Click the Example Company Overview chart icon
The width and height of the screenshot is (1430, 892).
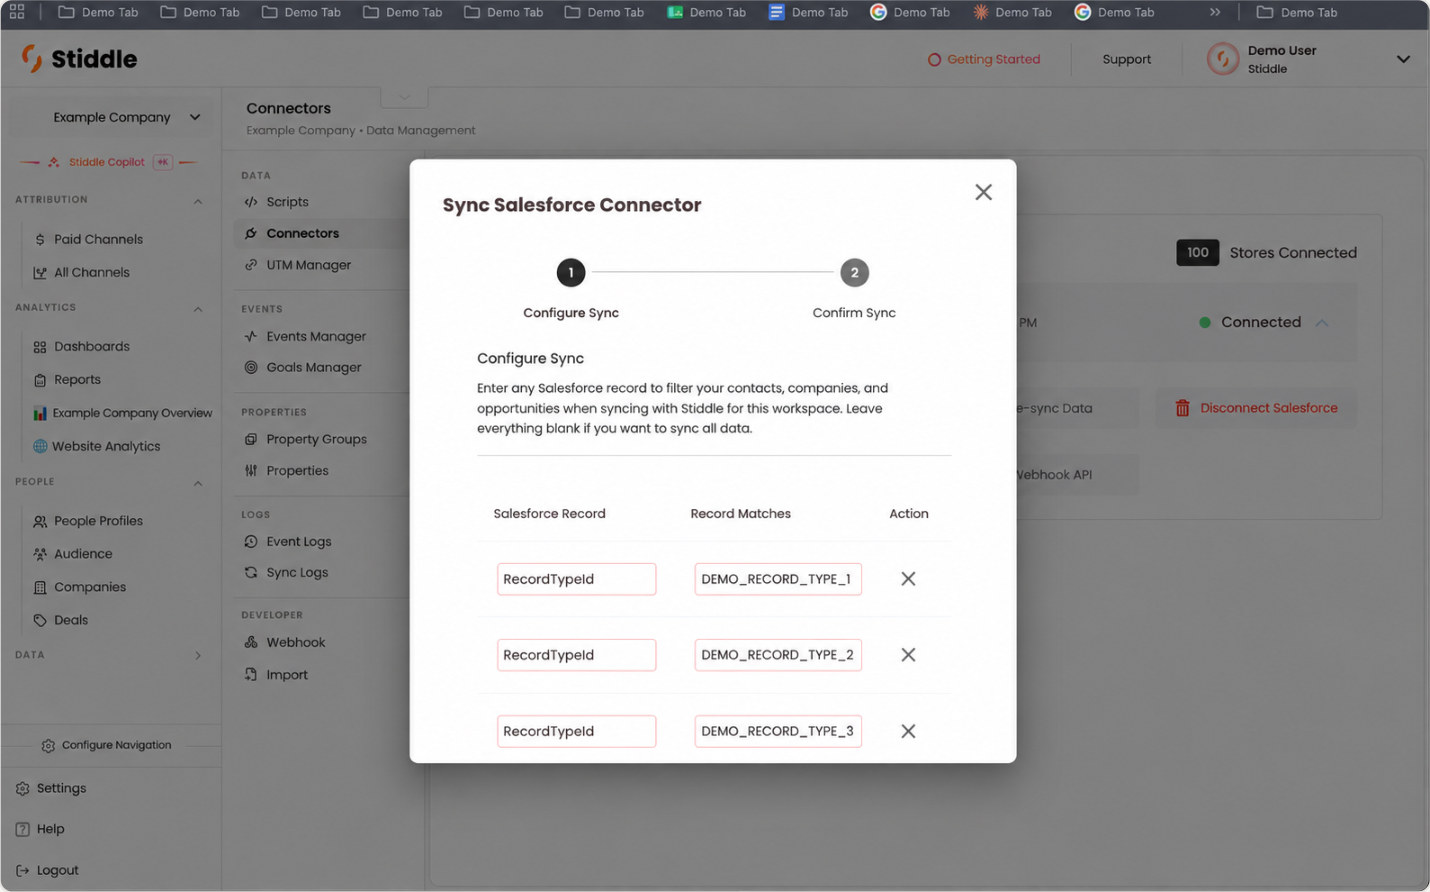[40, 413]
